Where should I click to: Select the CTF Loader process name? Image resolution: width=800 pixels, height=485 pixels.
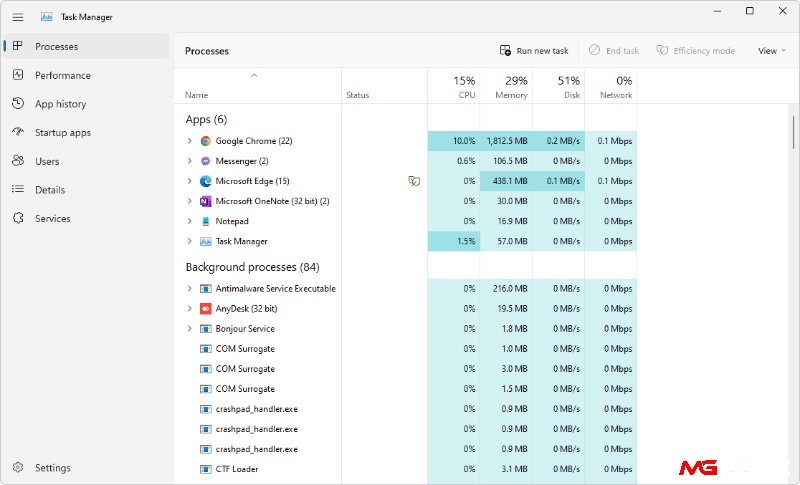237,469
